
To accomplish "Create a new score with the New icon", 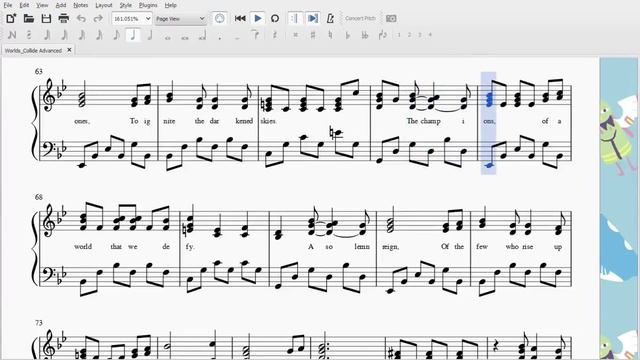I will tap(11, 18).
